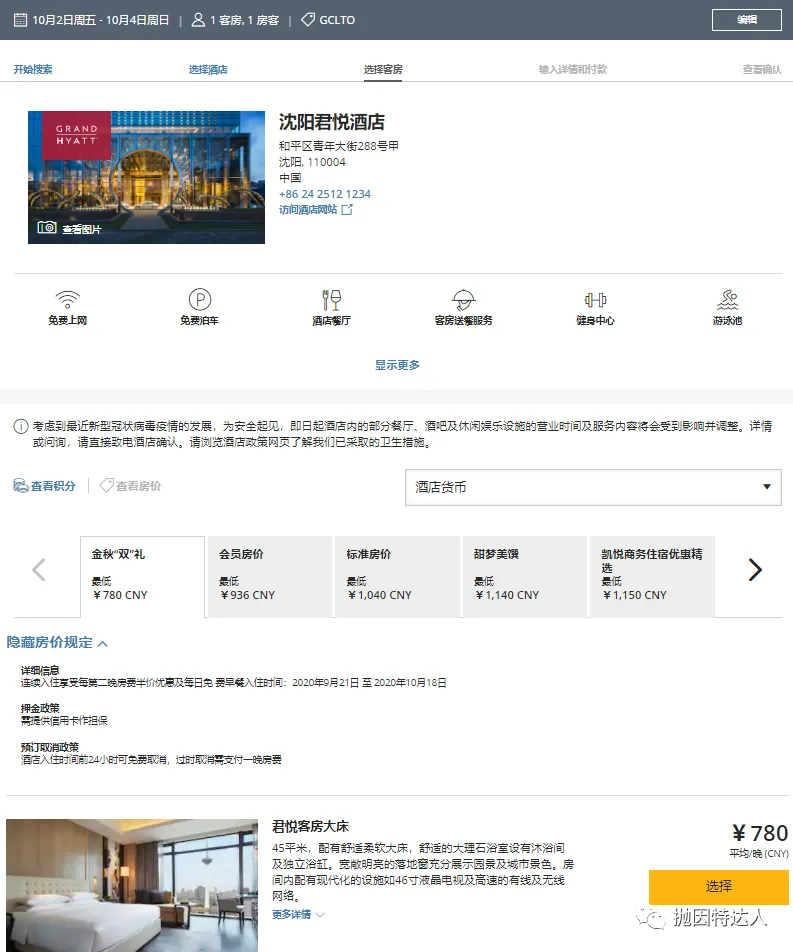793x952 pixels.
Task: Click the 查看积分 link
Action: (53, 486)
